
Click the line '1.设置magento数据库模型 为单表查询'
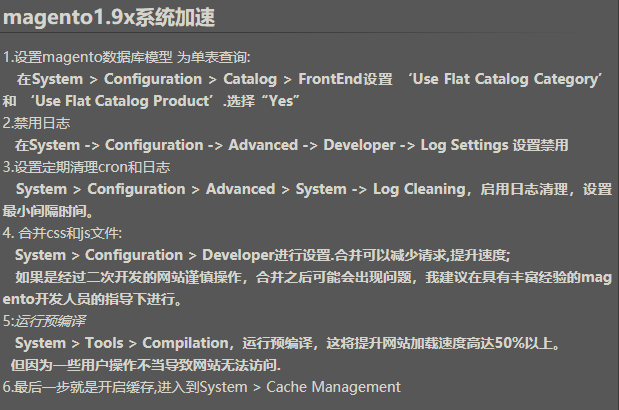tap(126, 57)
